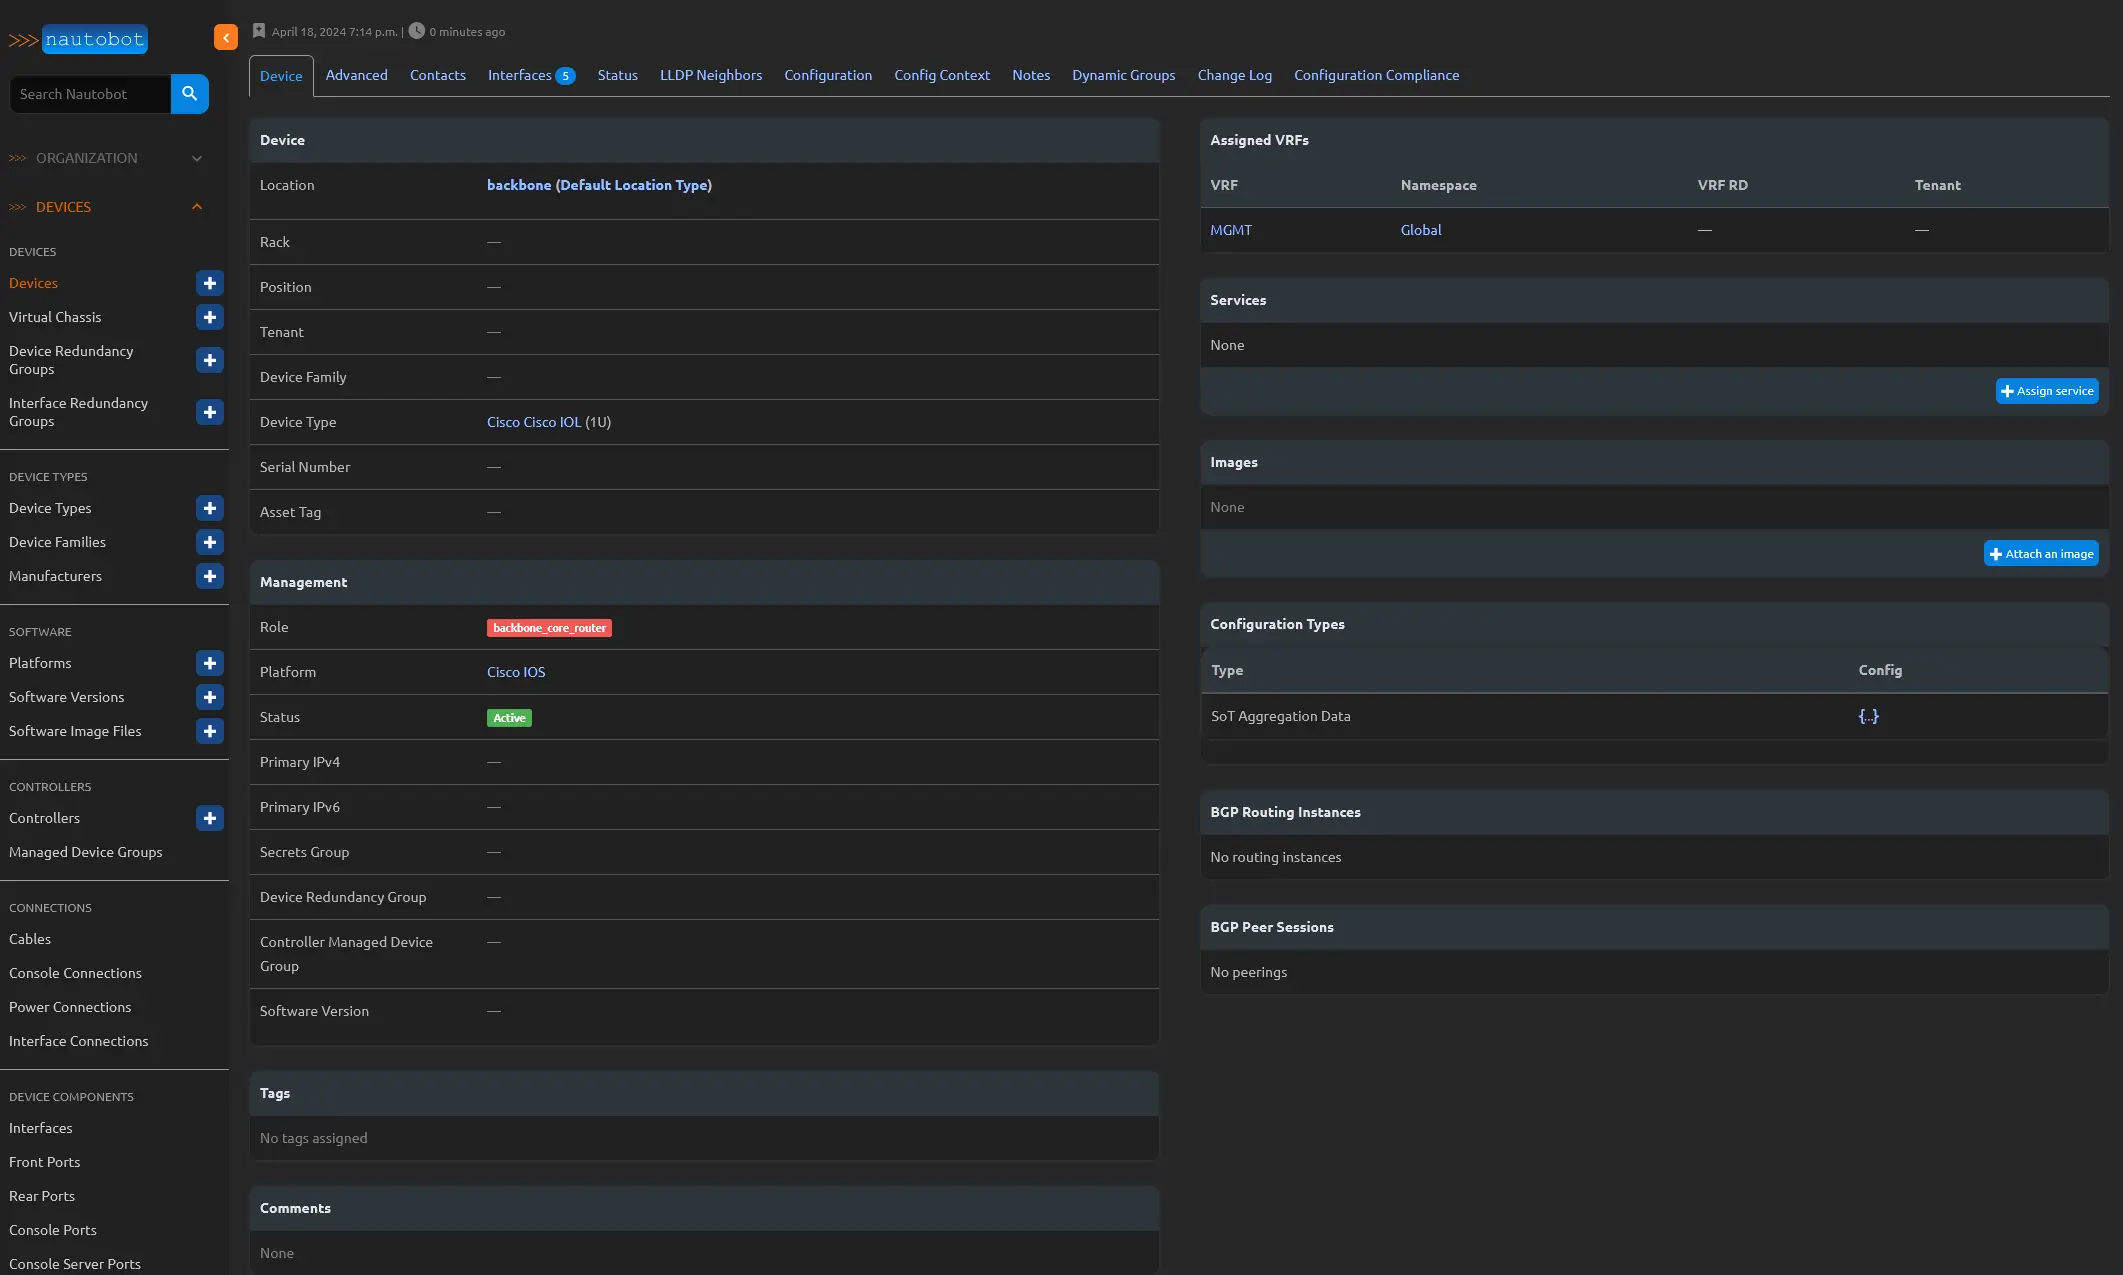Open the MGMT VRF link
The height and width of the screenshot is (1275, 2123).
[x=1230, y=230]
